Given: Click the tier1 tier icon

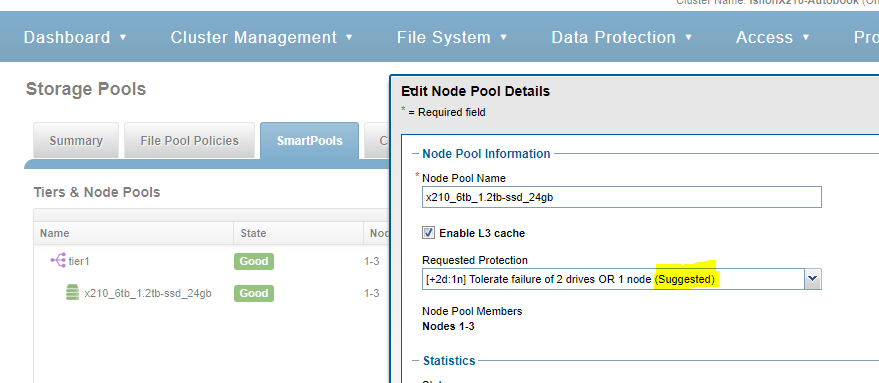Looking at the screenshot, I should click(58, 261).
